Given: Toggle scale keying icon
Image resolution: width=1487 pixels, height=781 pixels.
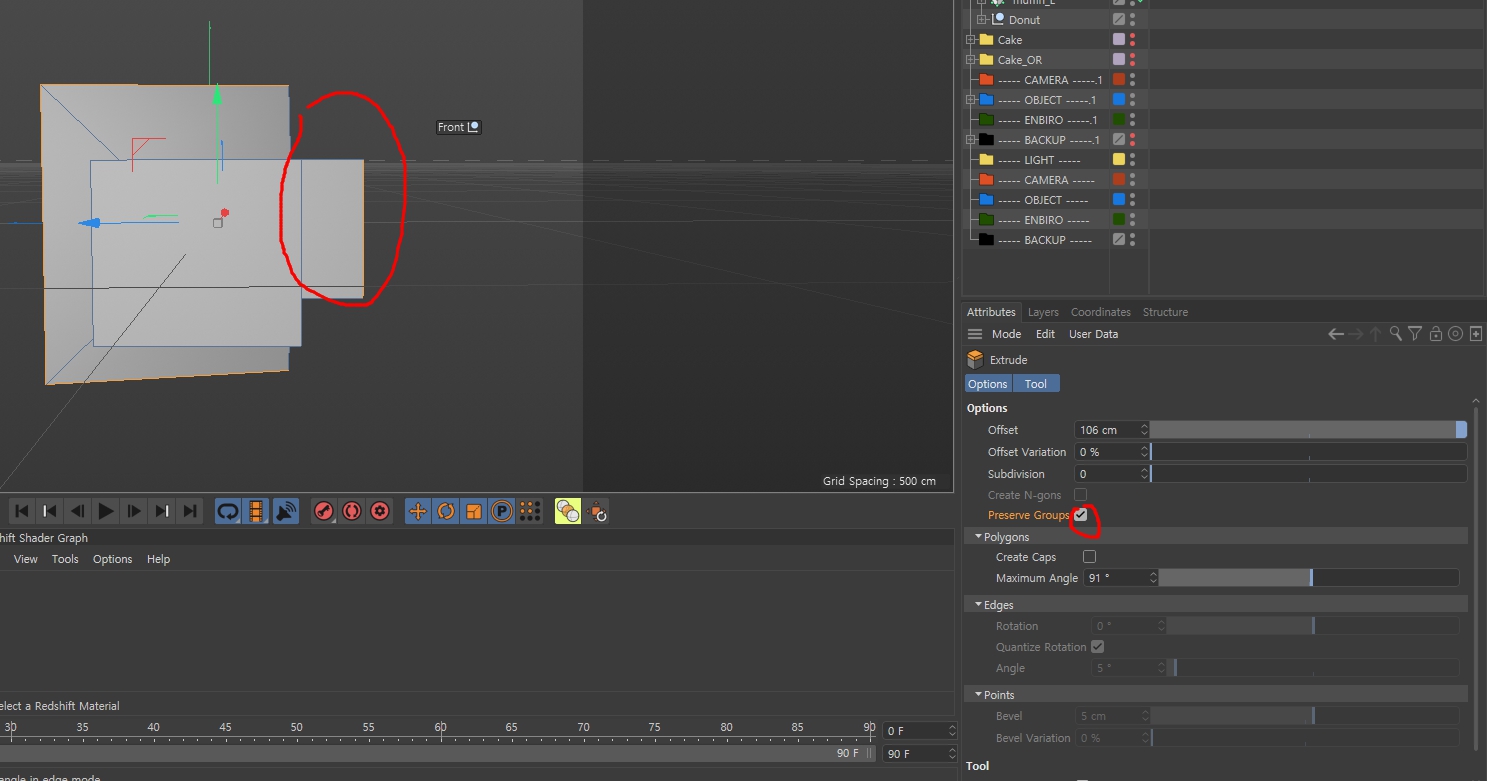Looking at the screenshot, I should (x=474, y=512).
